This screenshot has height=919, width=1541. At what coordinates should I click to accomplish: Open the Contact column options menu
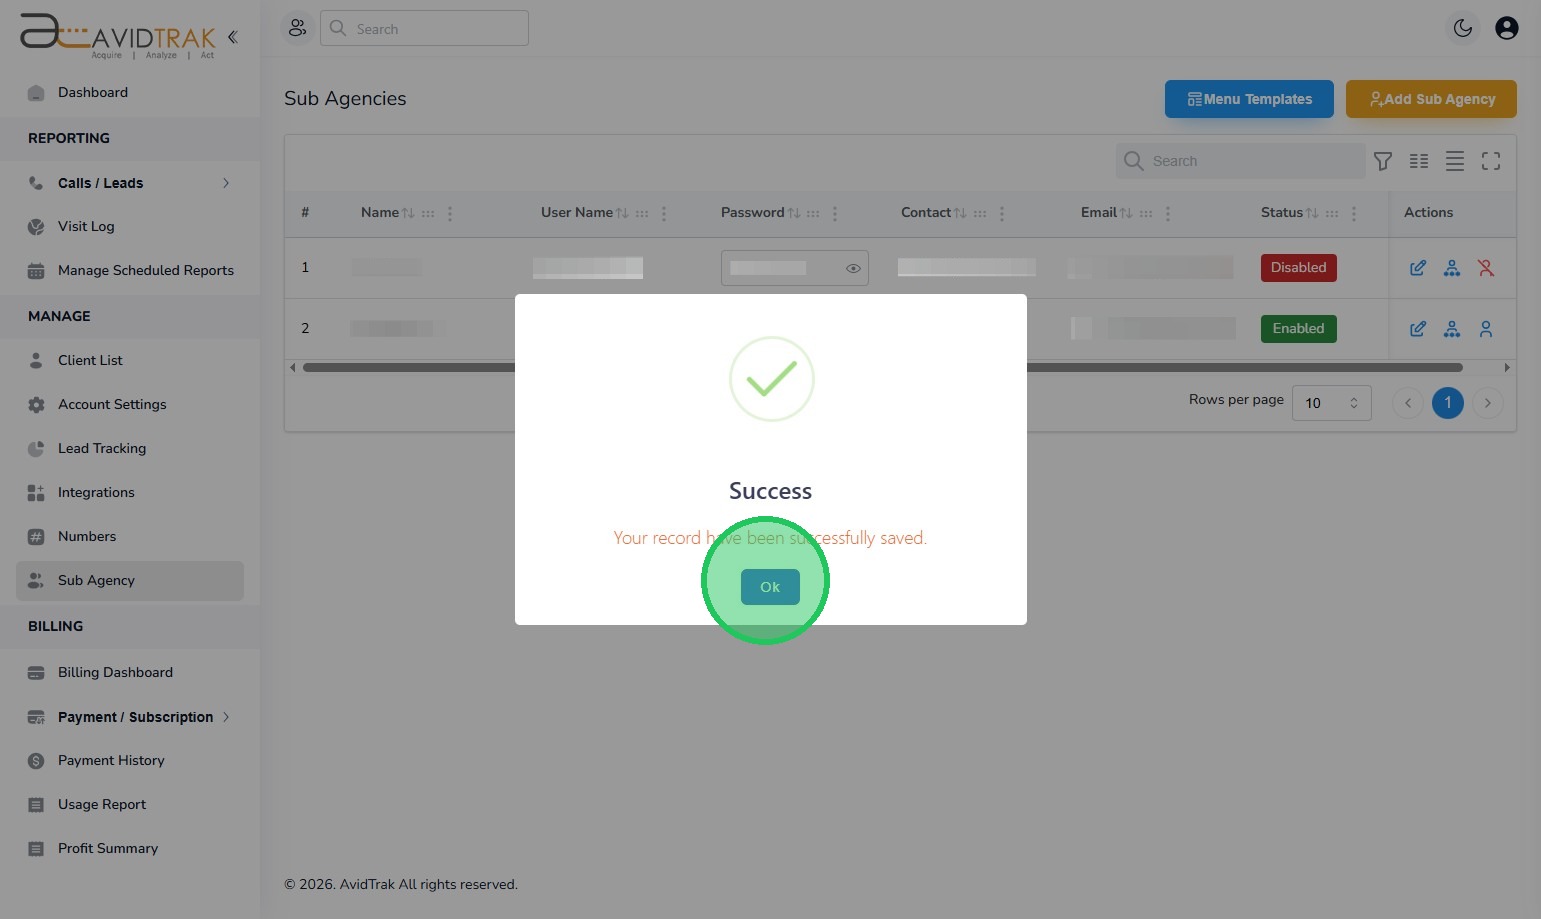pyautogui.click(x=1002, y=213)
